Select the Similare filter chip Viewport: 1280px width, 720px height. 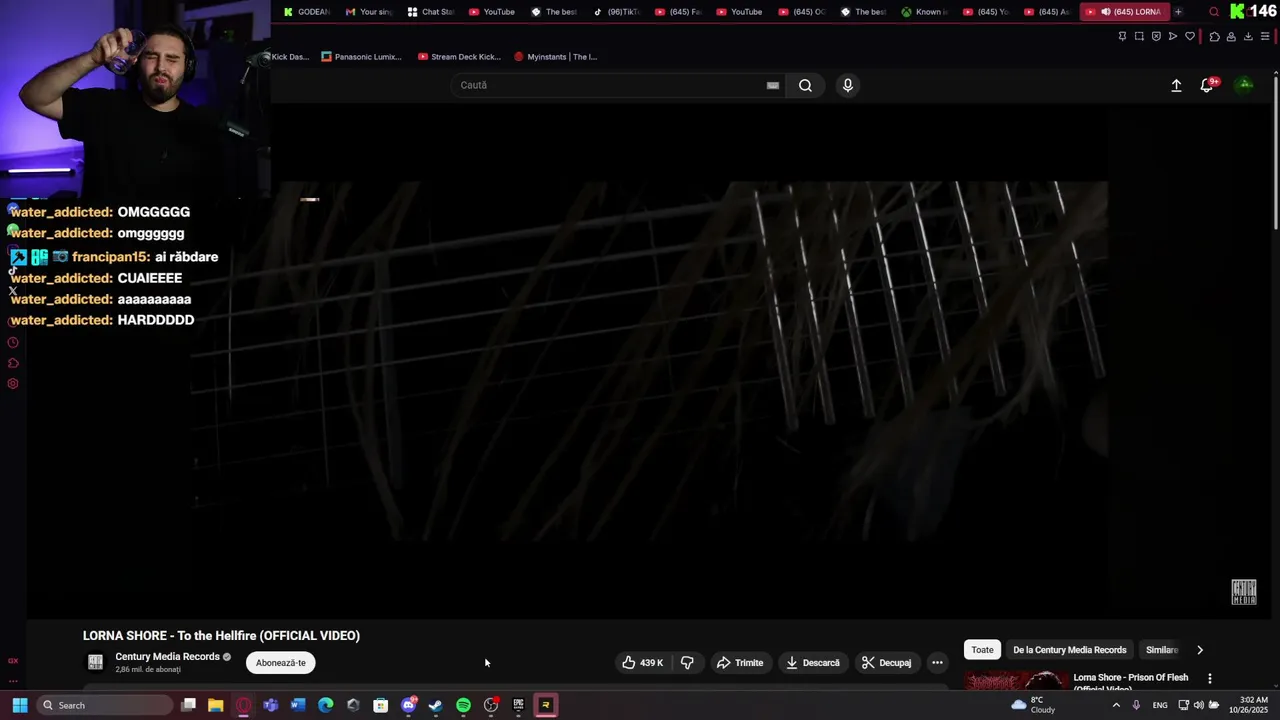click(1162, 650)
